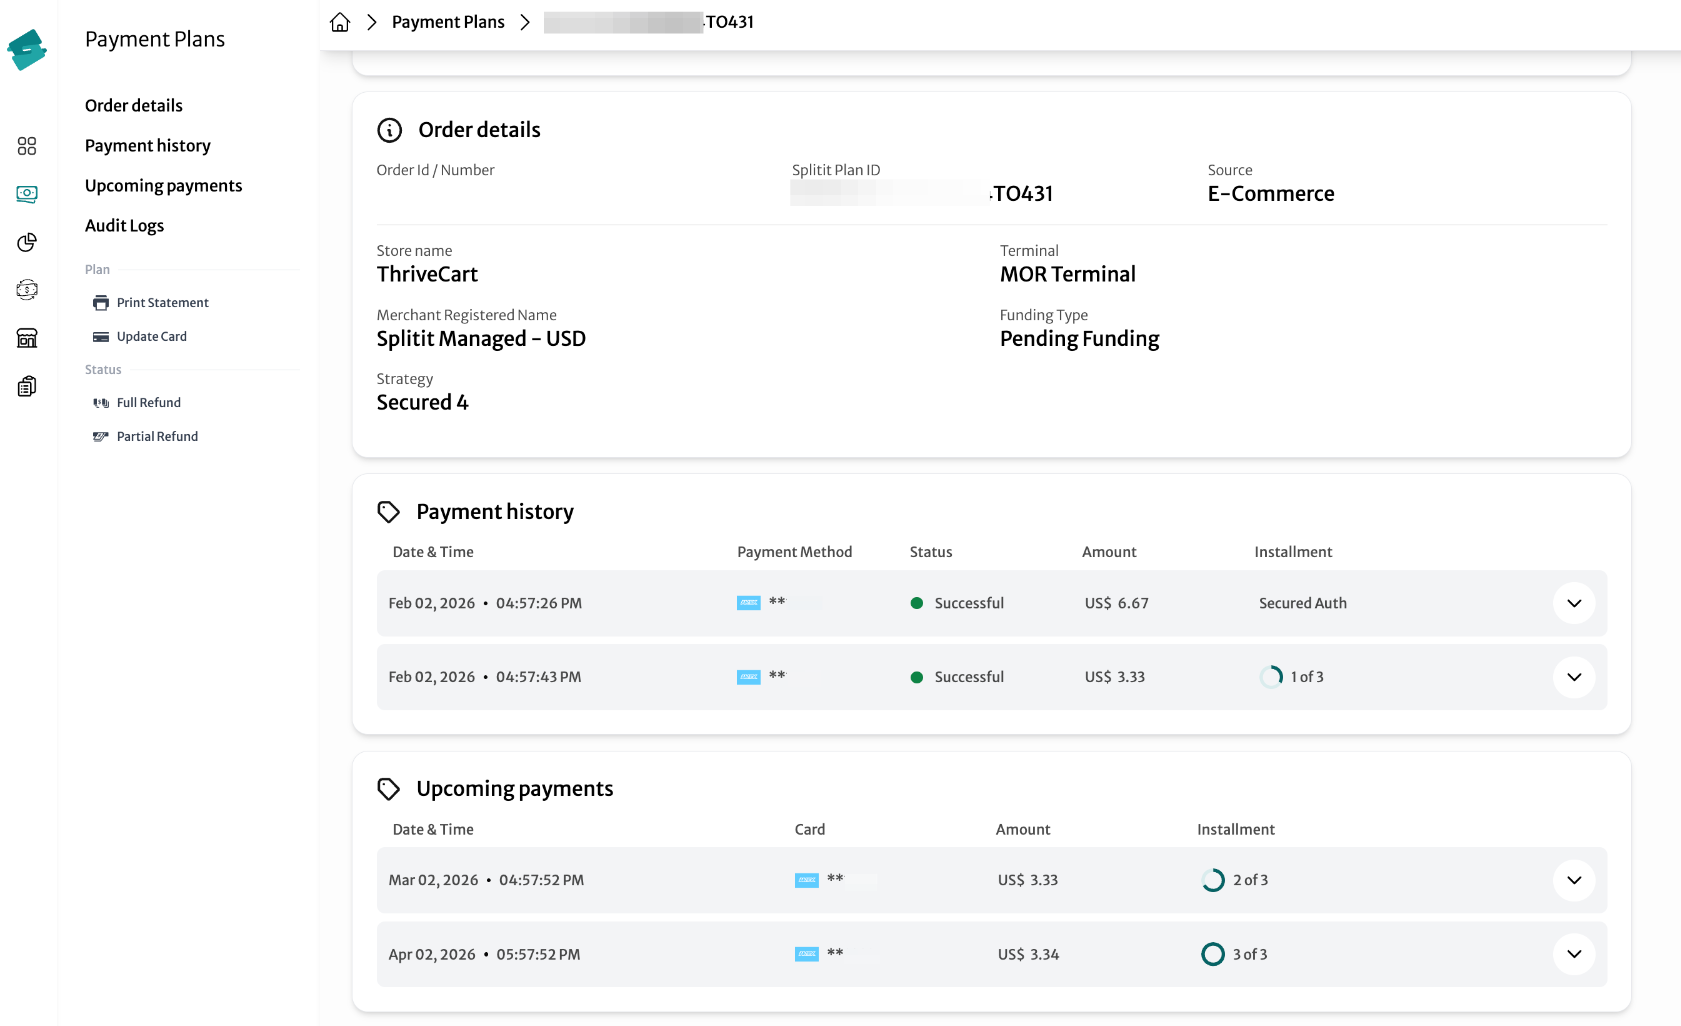Open the pie chart reports icon
Viewport: 1681px width, 1026px height.
click(x=27, y=242)
